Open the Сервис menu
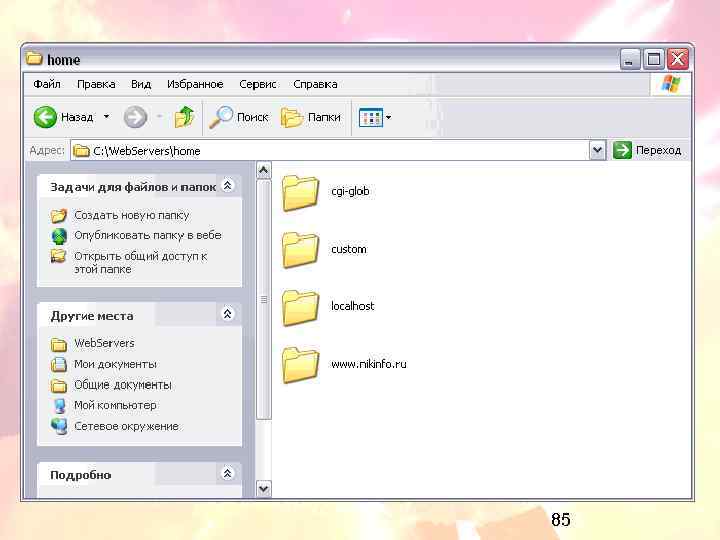 pyautogui.click(x=258, y=84)
